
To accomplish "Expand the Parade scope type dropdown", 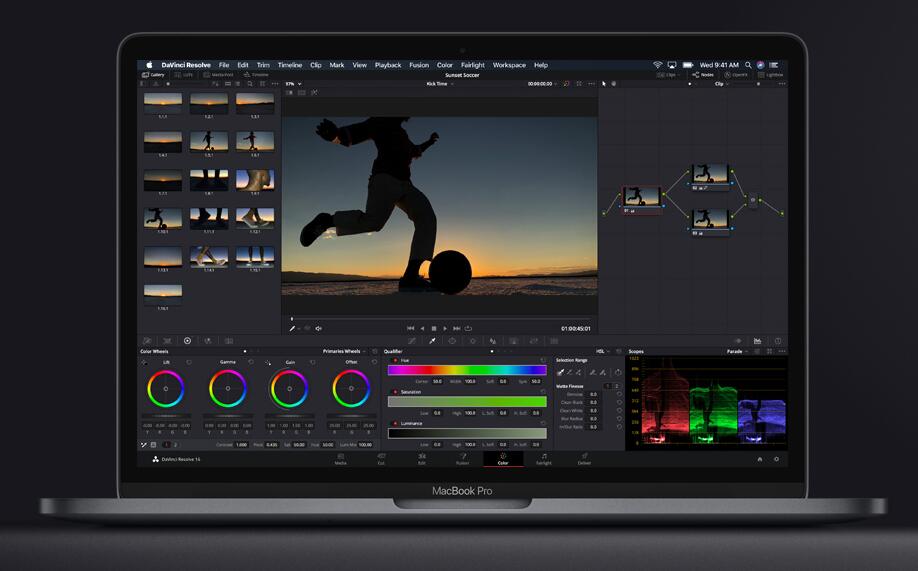I will [737, 351].
